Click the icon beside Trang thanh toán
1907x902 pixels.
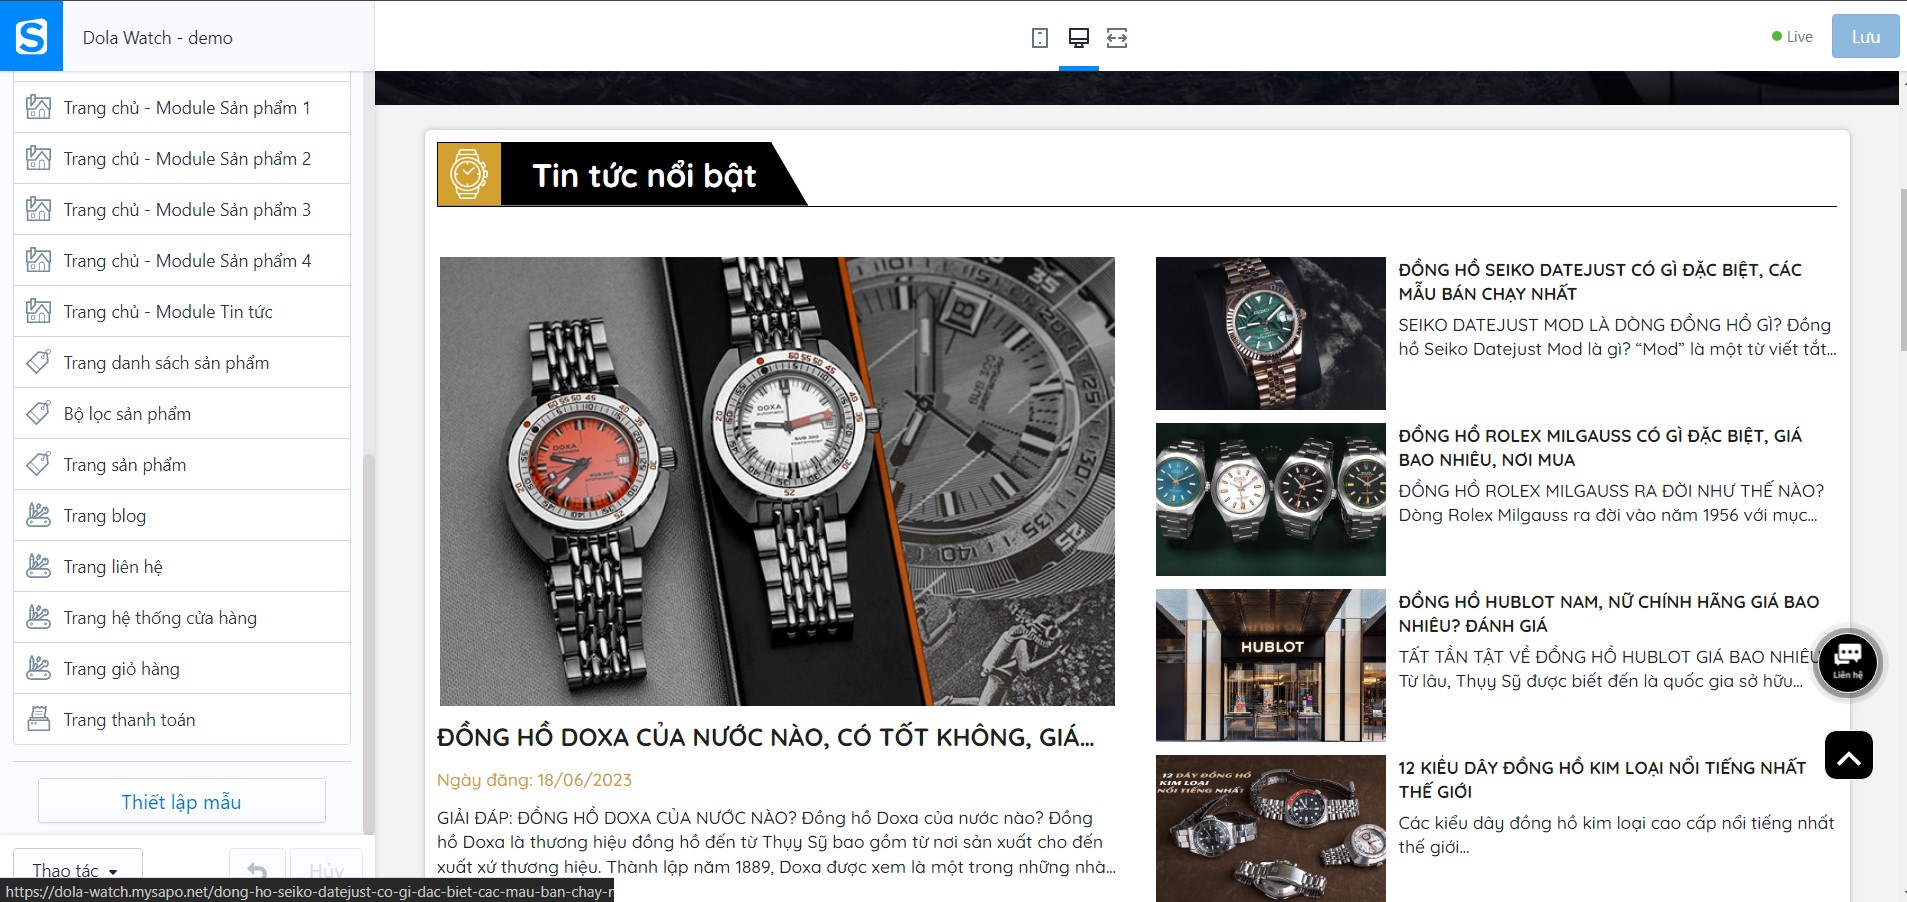38,719
